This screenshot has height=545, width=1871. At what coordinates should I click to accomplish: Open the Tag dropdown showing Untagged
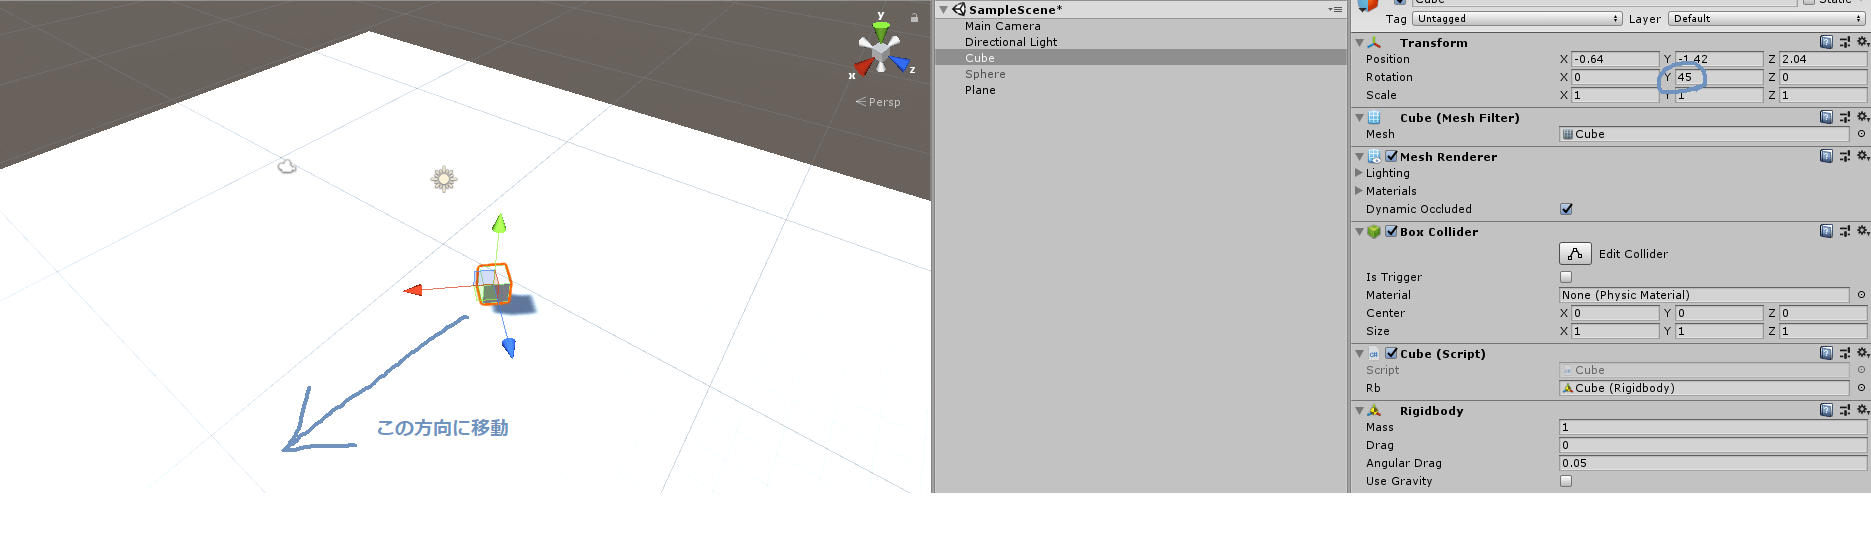(x=1517, y=19)
